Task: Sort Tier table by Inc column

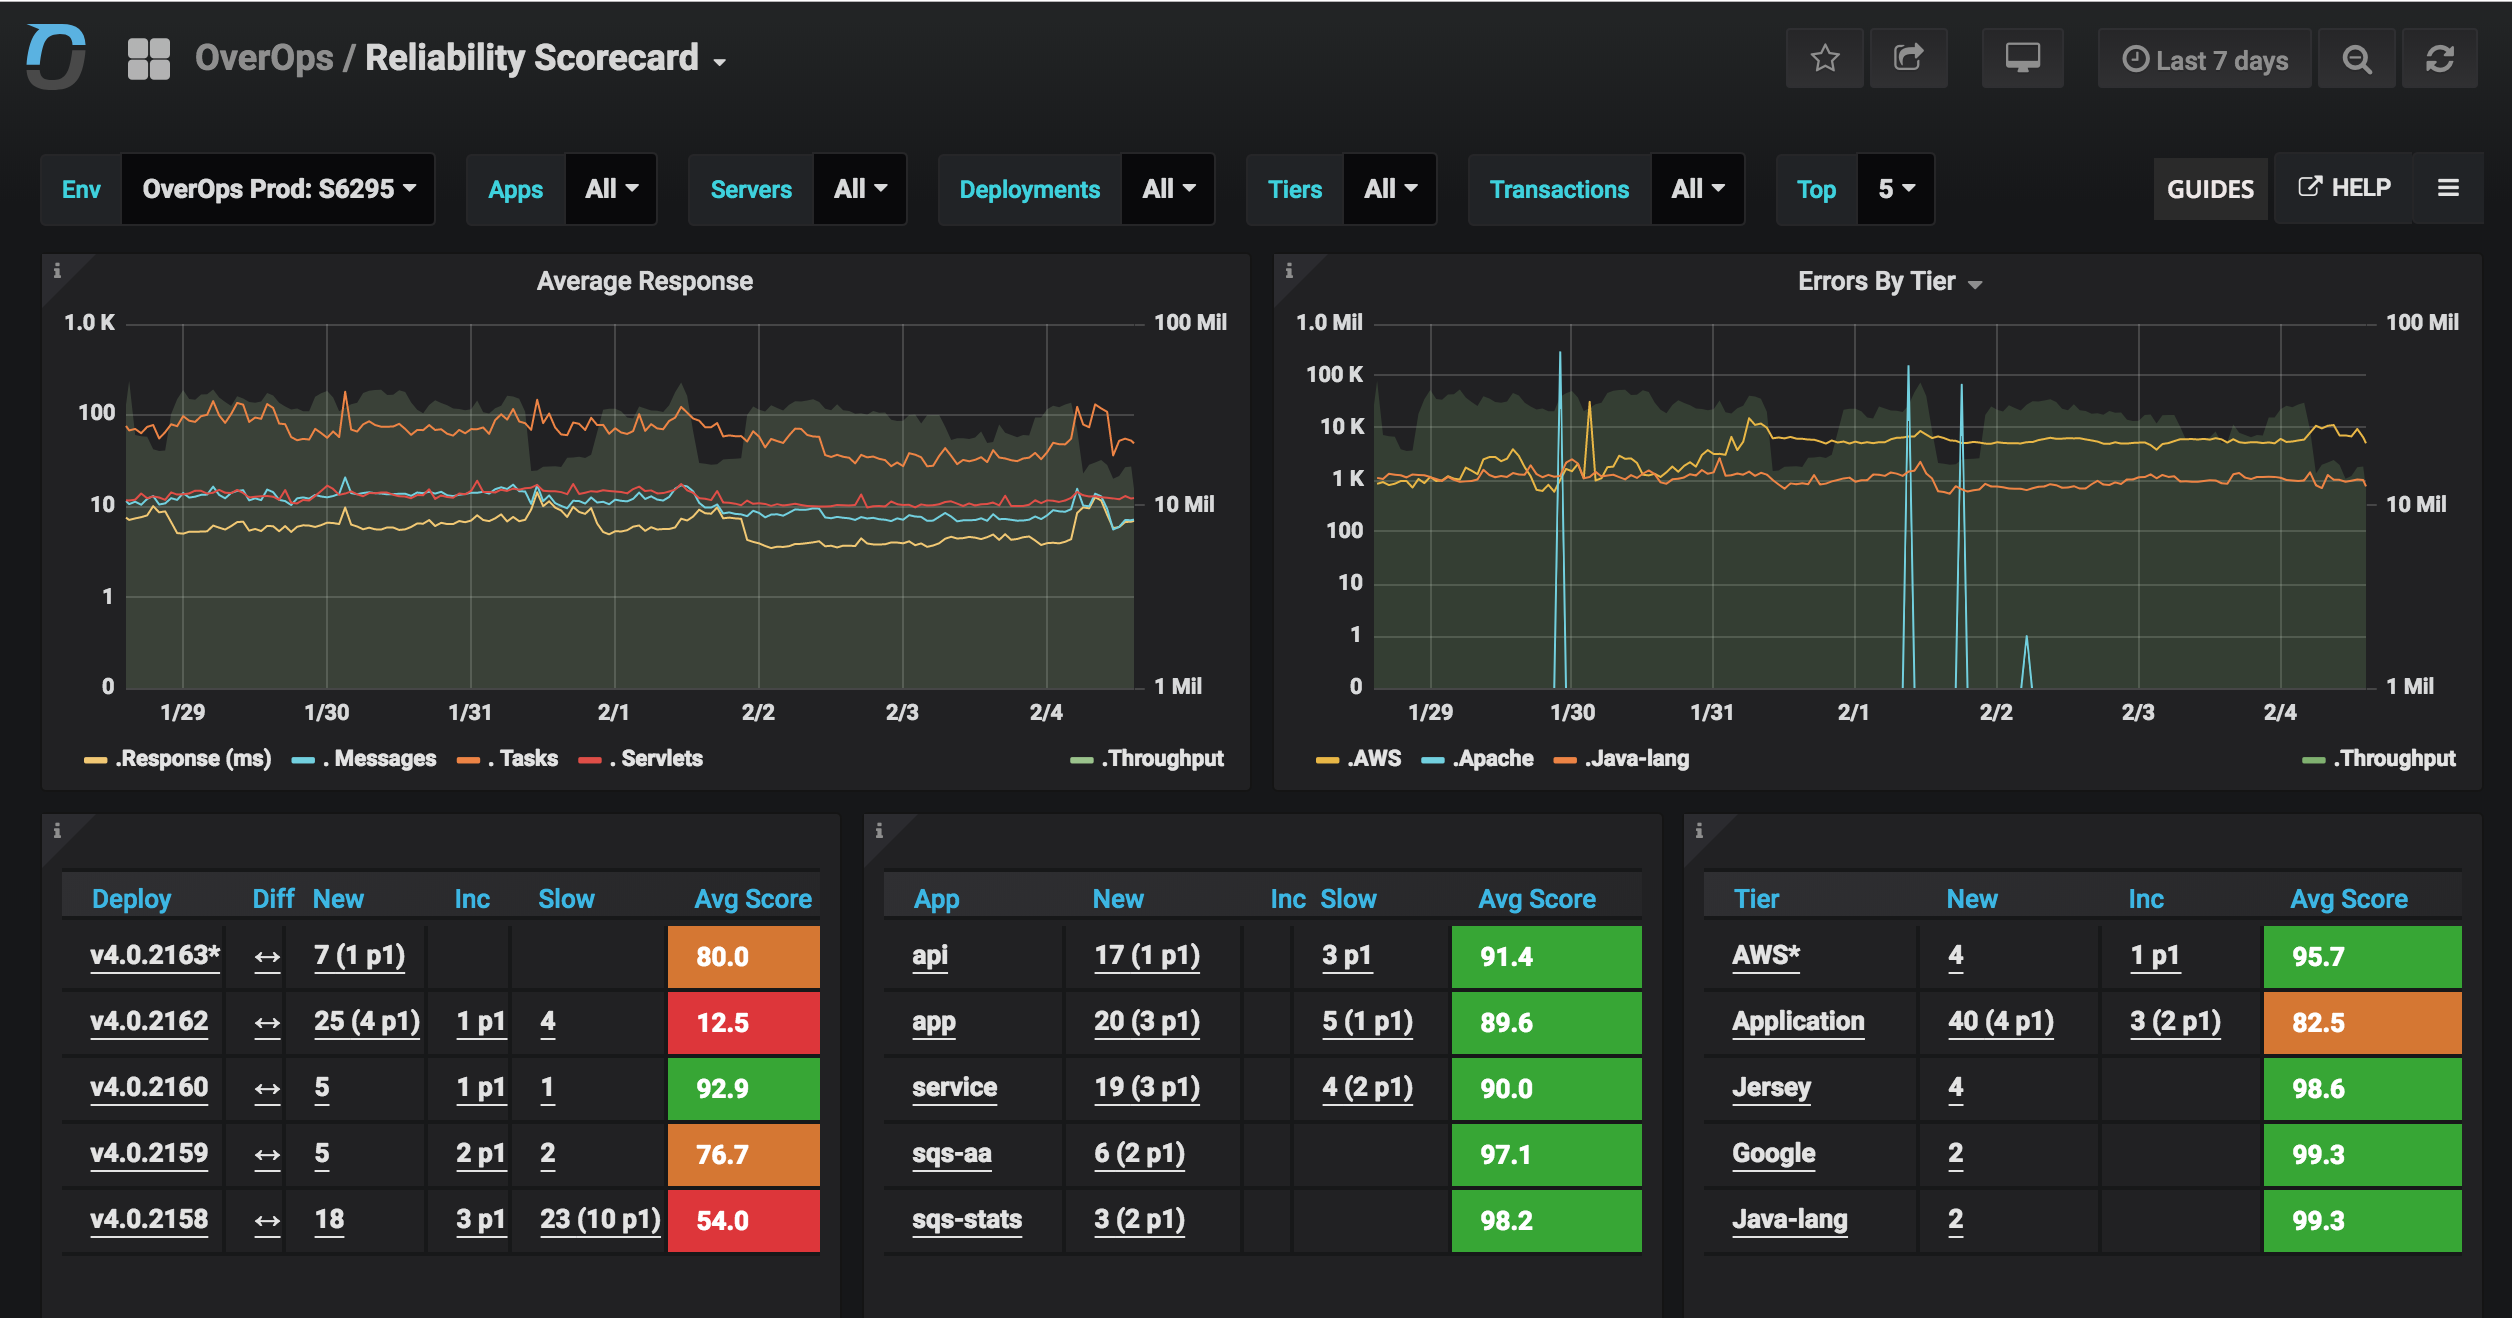Action: [x=2145, y=899]
